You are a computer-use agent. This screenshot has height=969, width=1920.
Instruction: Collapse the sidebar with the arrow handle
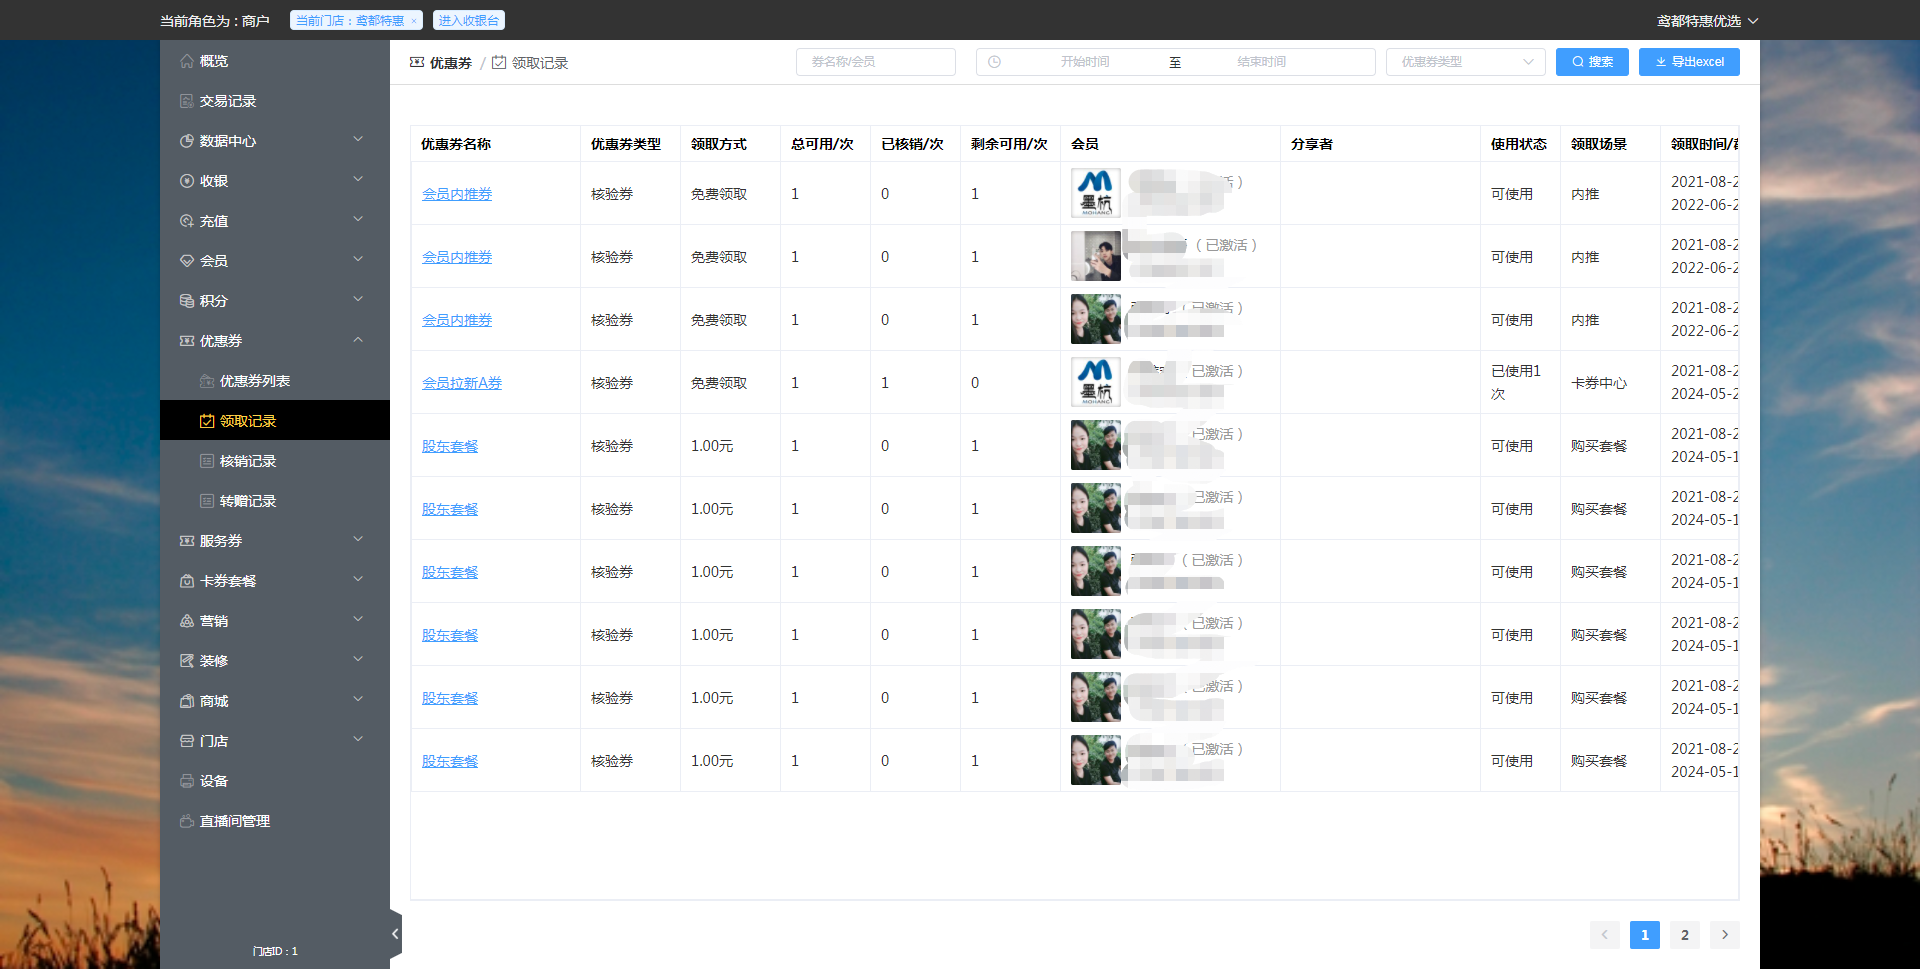click(x=395, y=934)
